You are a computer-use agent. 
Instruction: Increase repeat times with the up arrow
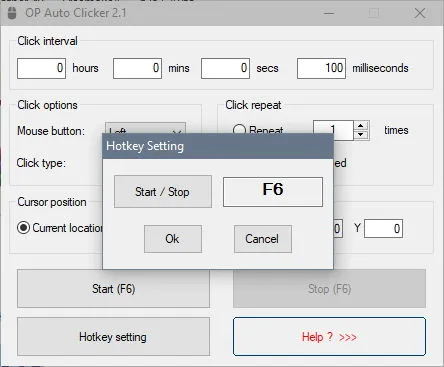[x=361, y=126]
